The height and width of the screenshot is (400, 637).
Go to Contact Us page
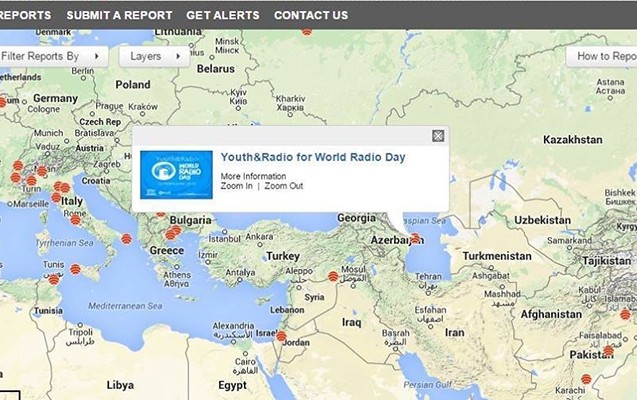tap(311, 15)
